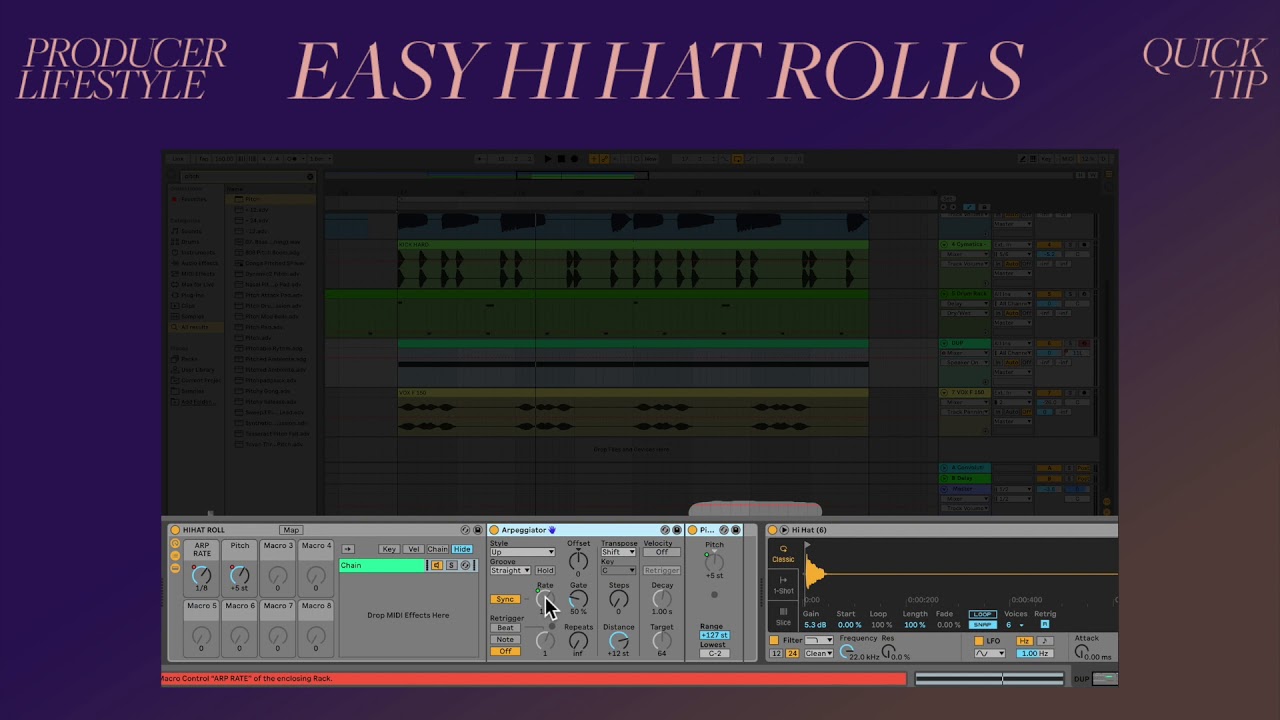Viewport: 1280px width, 720px height.
Task: Click the transport Record button
Action: (574, 158)
